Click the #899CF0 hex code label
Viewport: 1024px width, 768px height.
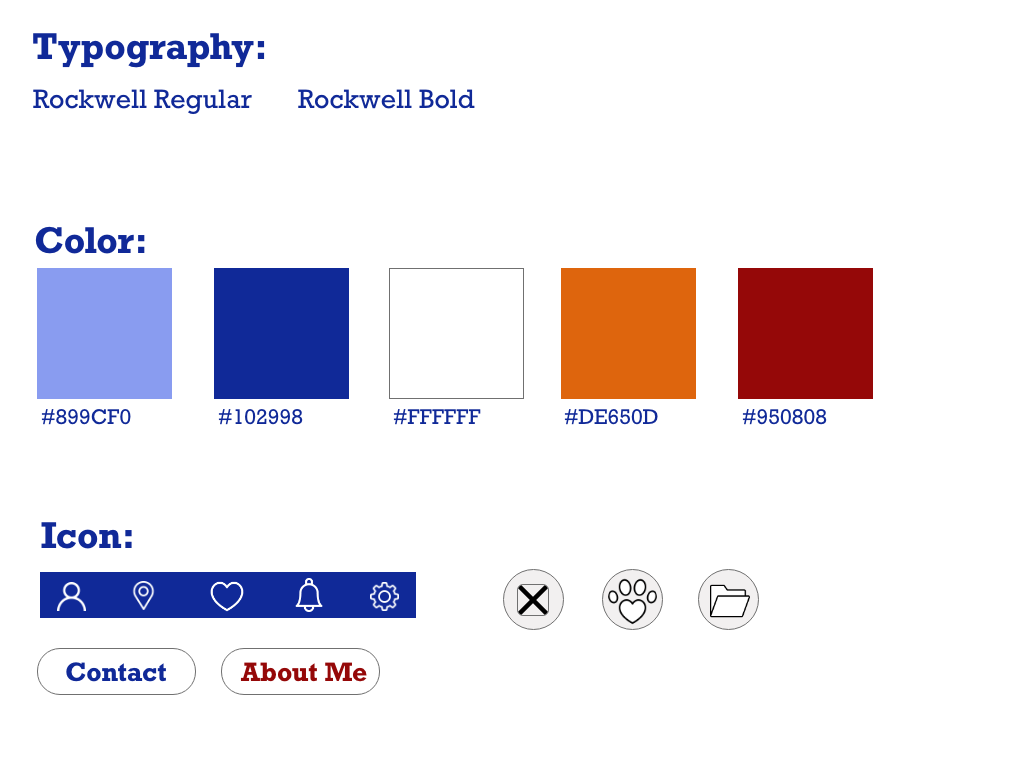coord(86,417)
